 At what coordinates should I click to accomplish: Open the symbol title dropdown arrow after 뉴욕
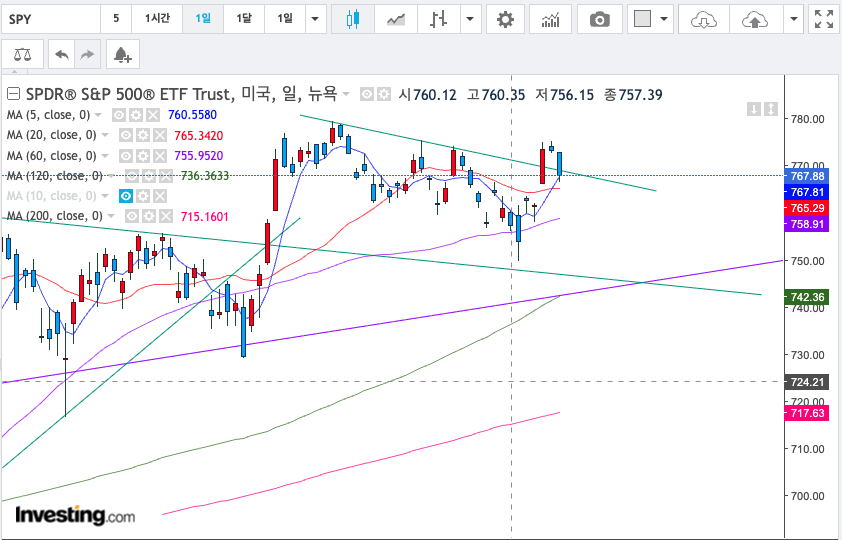tap(346, 94)
